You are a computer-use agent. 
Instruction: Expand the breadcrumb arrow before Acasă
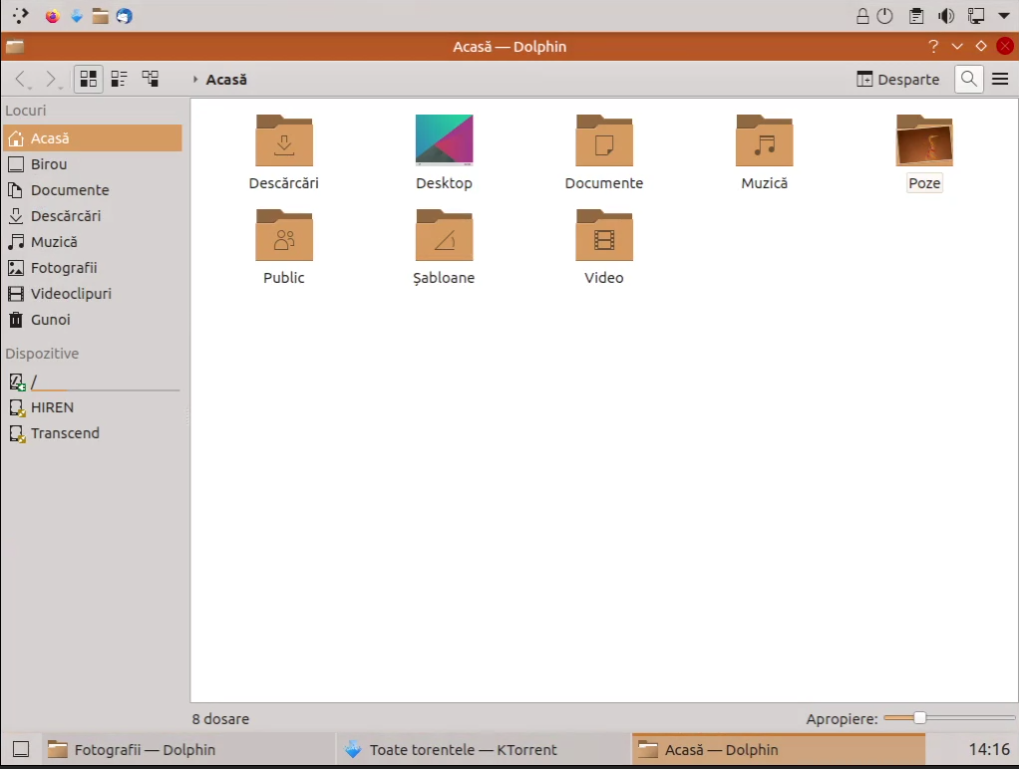[x=195, y=79]
